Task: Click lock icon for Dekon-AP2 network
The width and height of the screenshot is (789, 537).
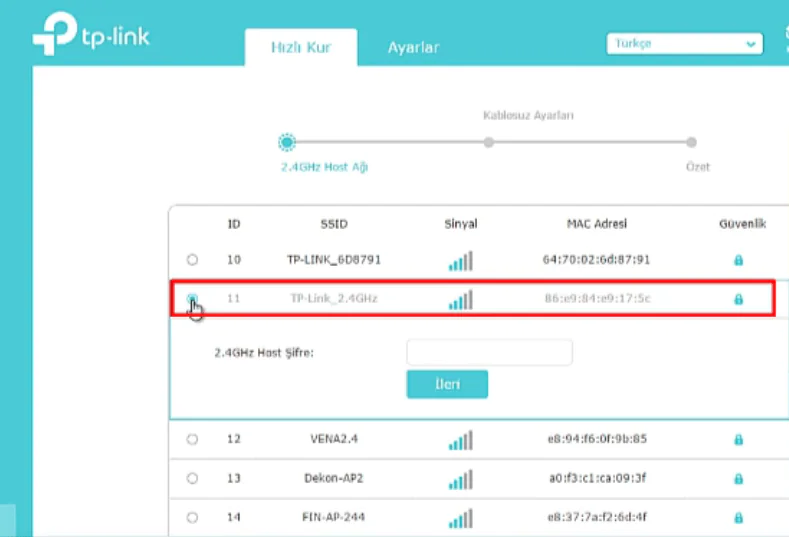Action: [x=738, y=479]
